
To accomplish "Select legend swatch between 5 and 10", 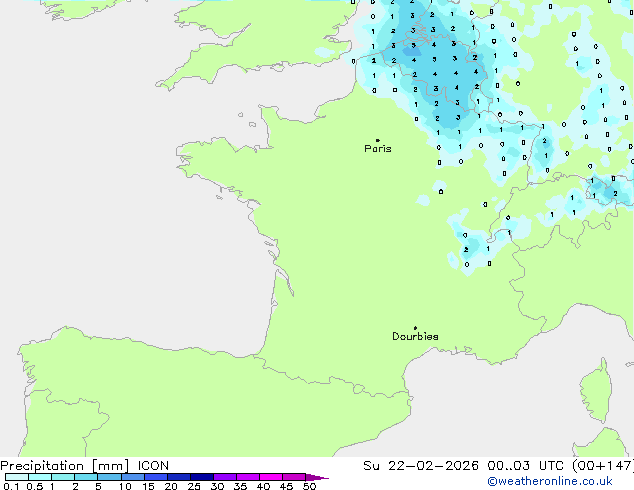I will (109, 477).
